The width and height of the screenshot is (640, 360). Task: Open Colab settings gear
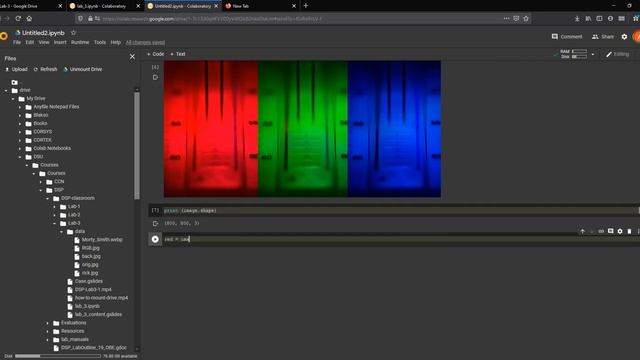pos(624,37)
